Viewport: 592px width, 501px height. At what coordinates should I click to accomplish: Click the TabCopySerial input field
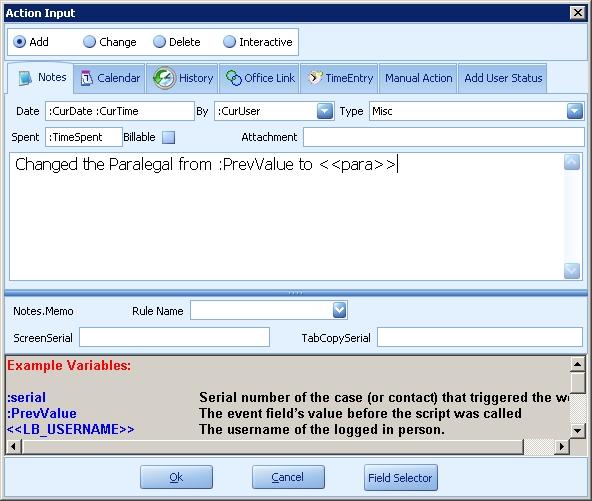point(480,337)
